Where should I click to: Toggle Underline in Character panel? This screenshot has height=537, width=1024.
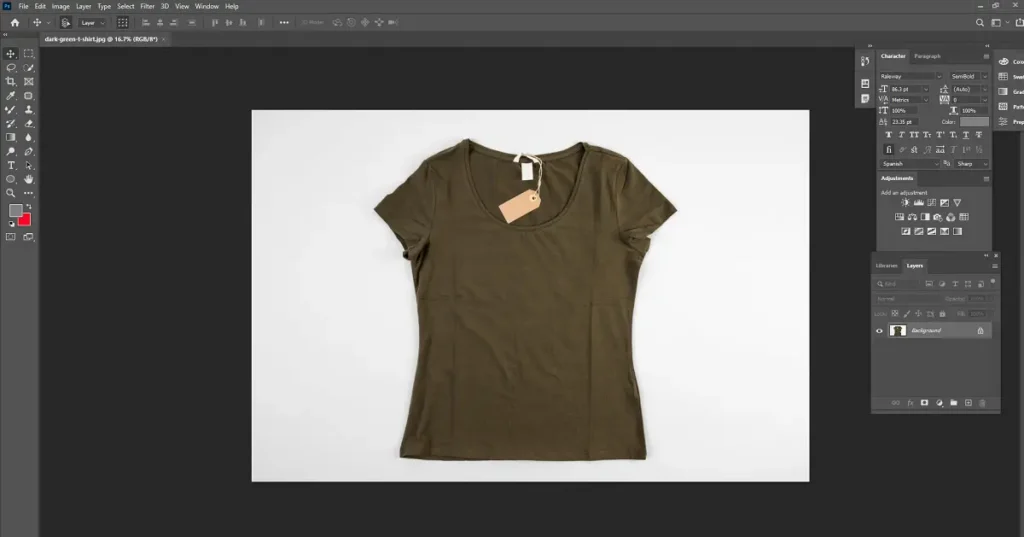coord(966,135)
